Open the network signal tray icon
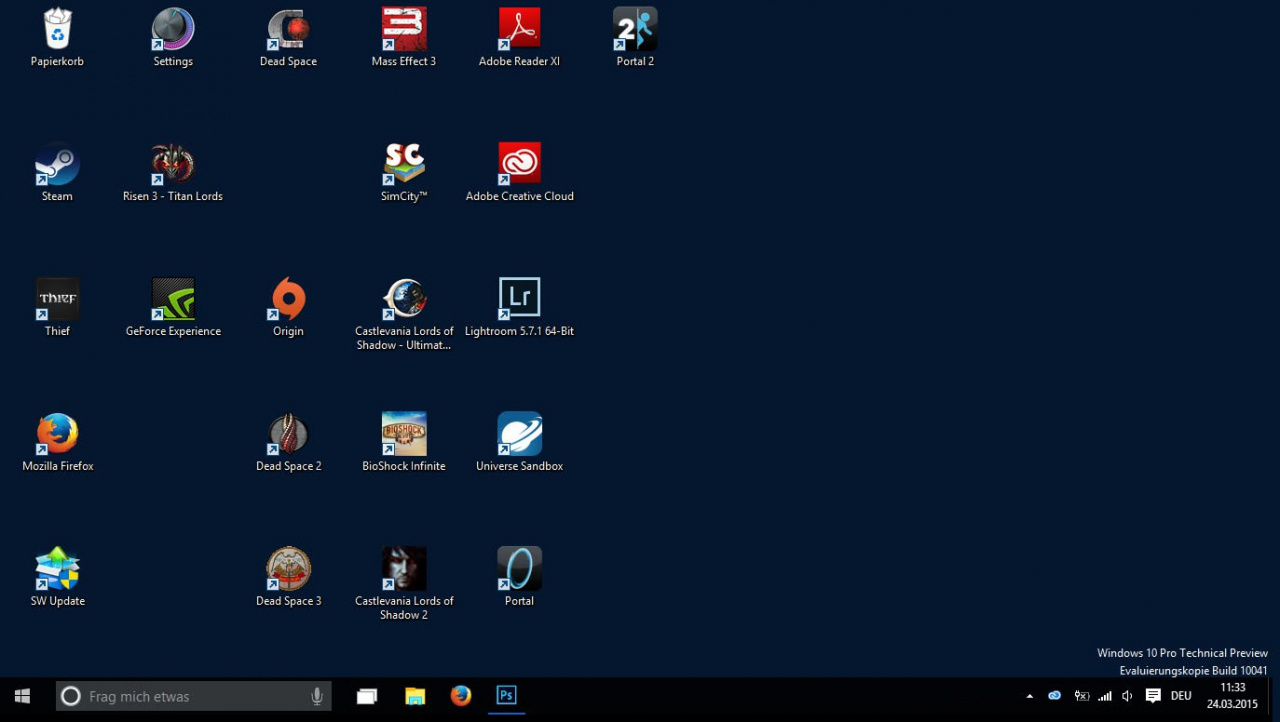The image size is (1280, 722). click(1105, 696)
